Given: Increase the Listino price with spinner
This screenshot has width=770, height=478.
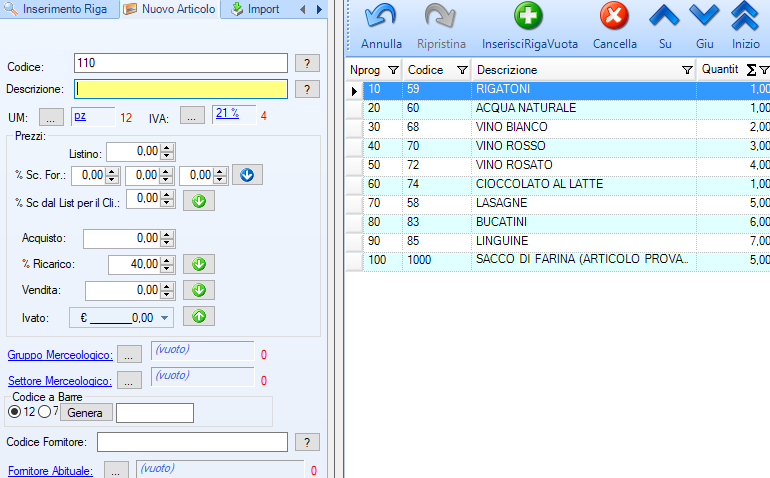Looking at the screenshot, I should pyautogui.click(x=167, y=147).
